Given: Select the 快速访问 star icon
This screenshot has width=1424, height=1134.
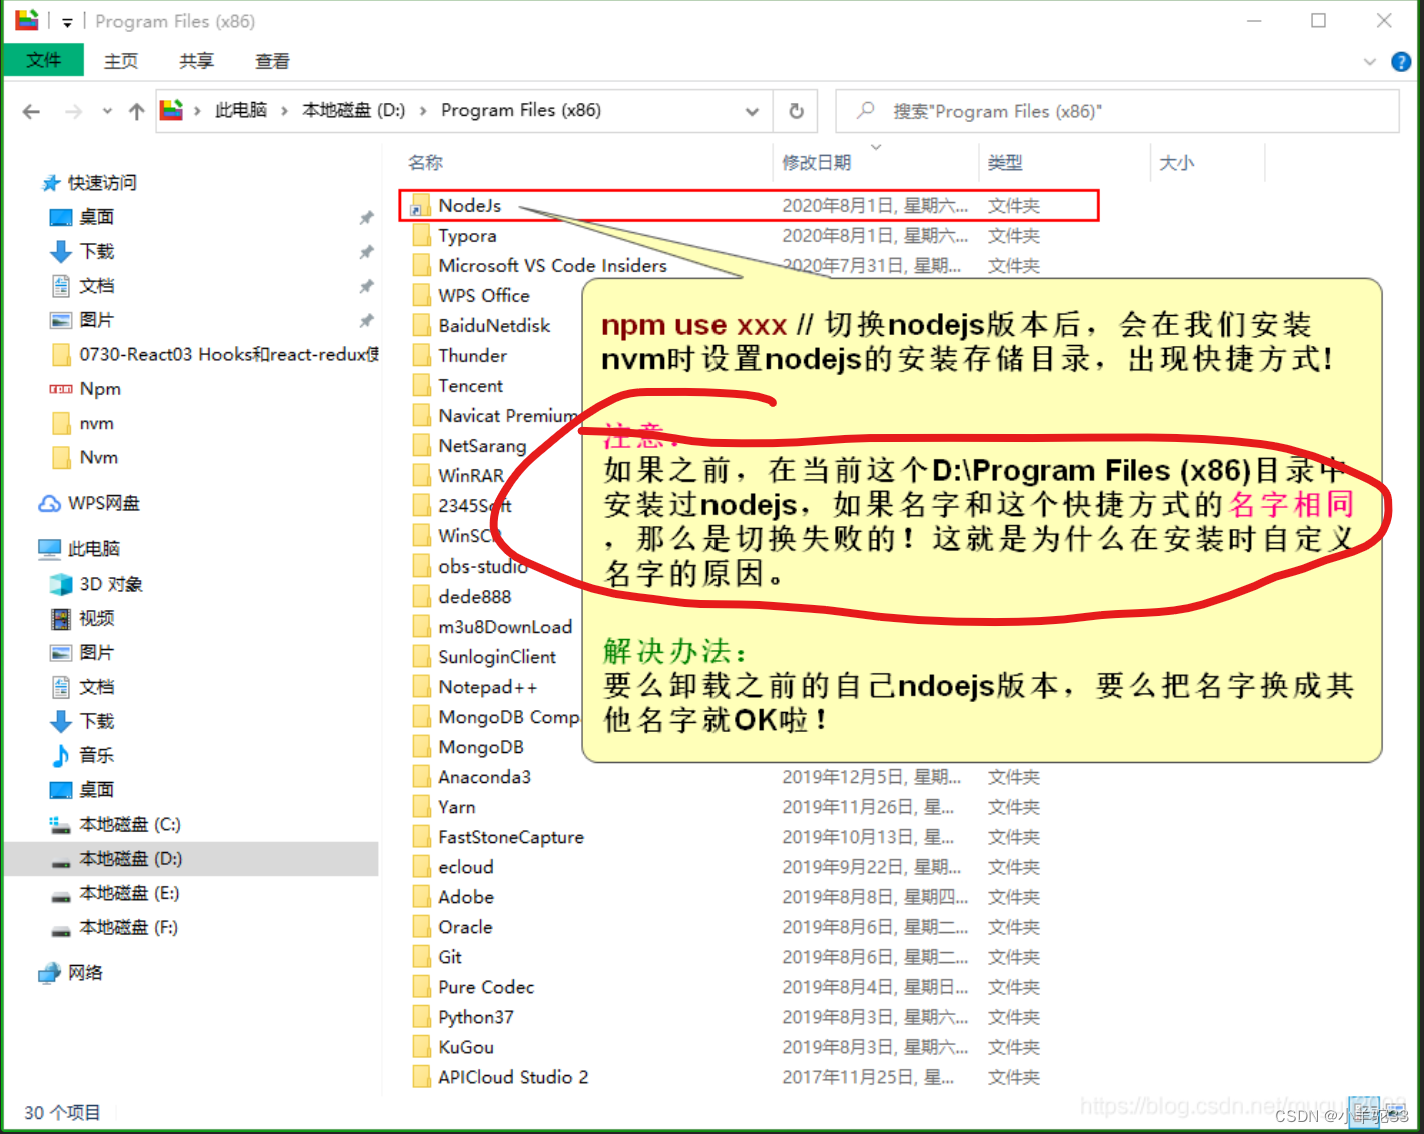Looking at the screenshot, I should coord(50,182).
